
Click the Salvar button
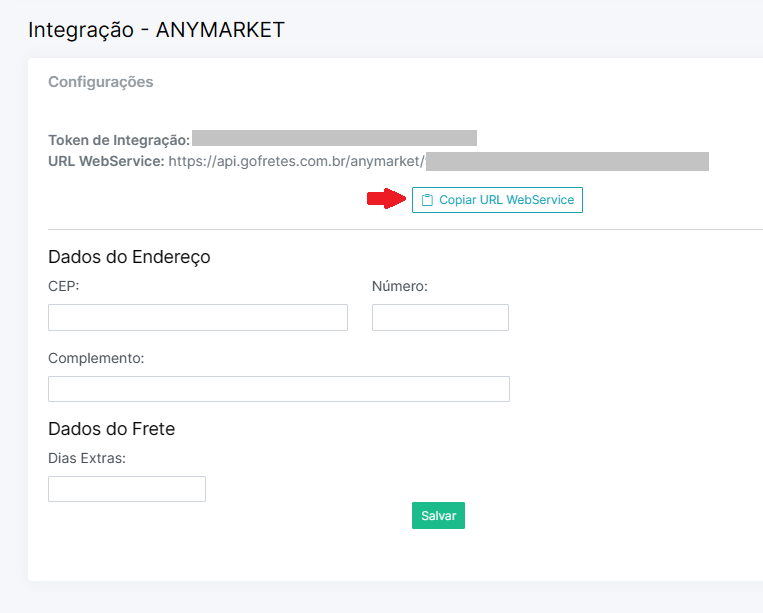pyautogui.click(x=438, y=516)
